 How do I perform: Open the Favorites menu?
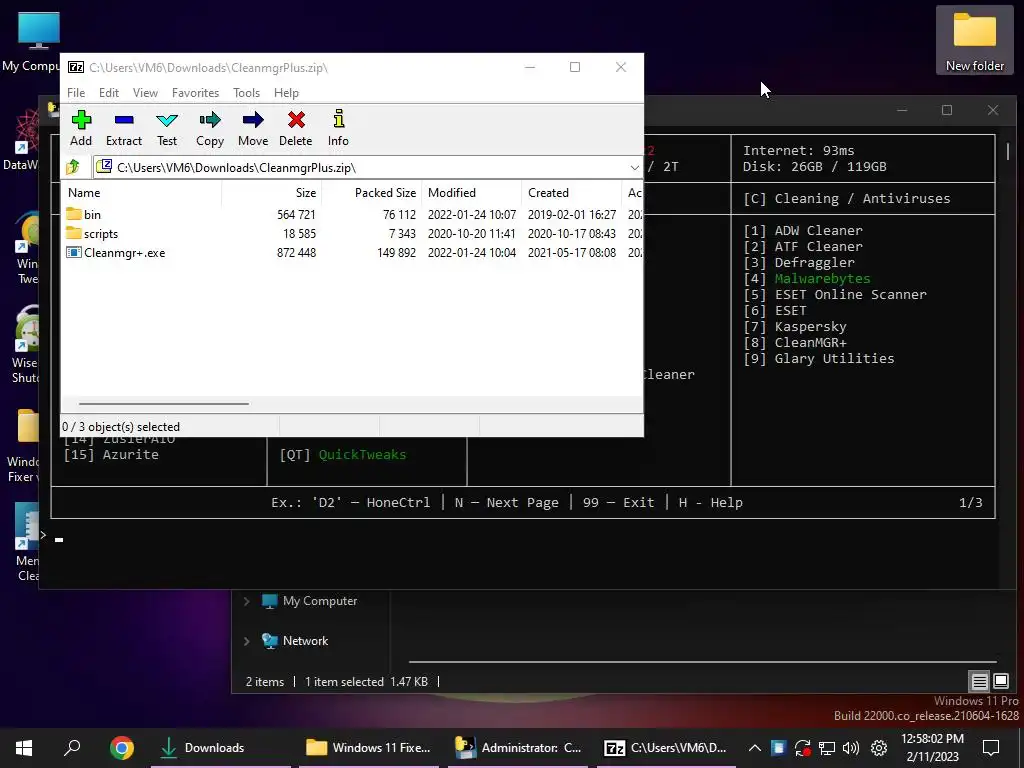[195, 93]
